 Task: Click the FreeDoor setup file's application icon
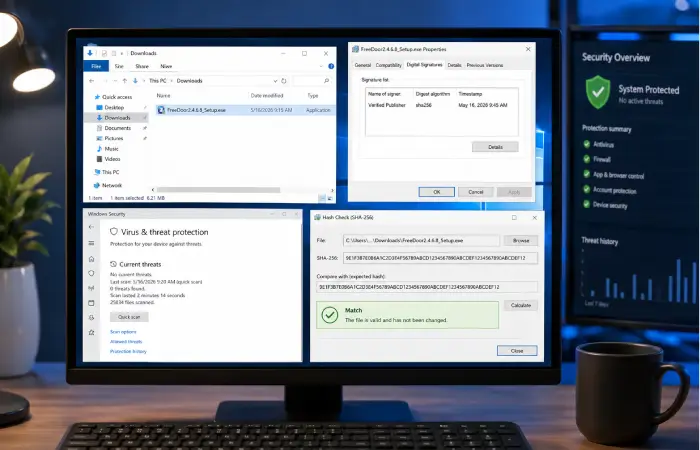(161, 110)
